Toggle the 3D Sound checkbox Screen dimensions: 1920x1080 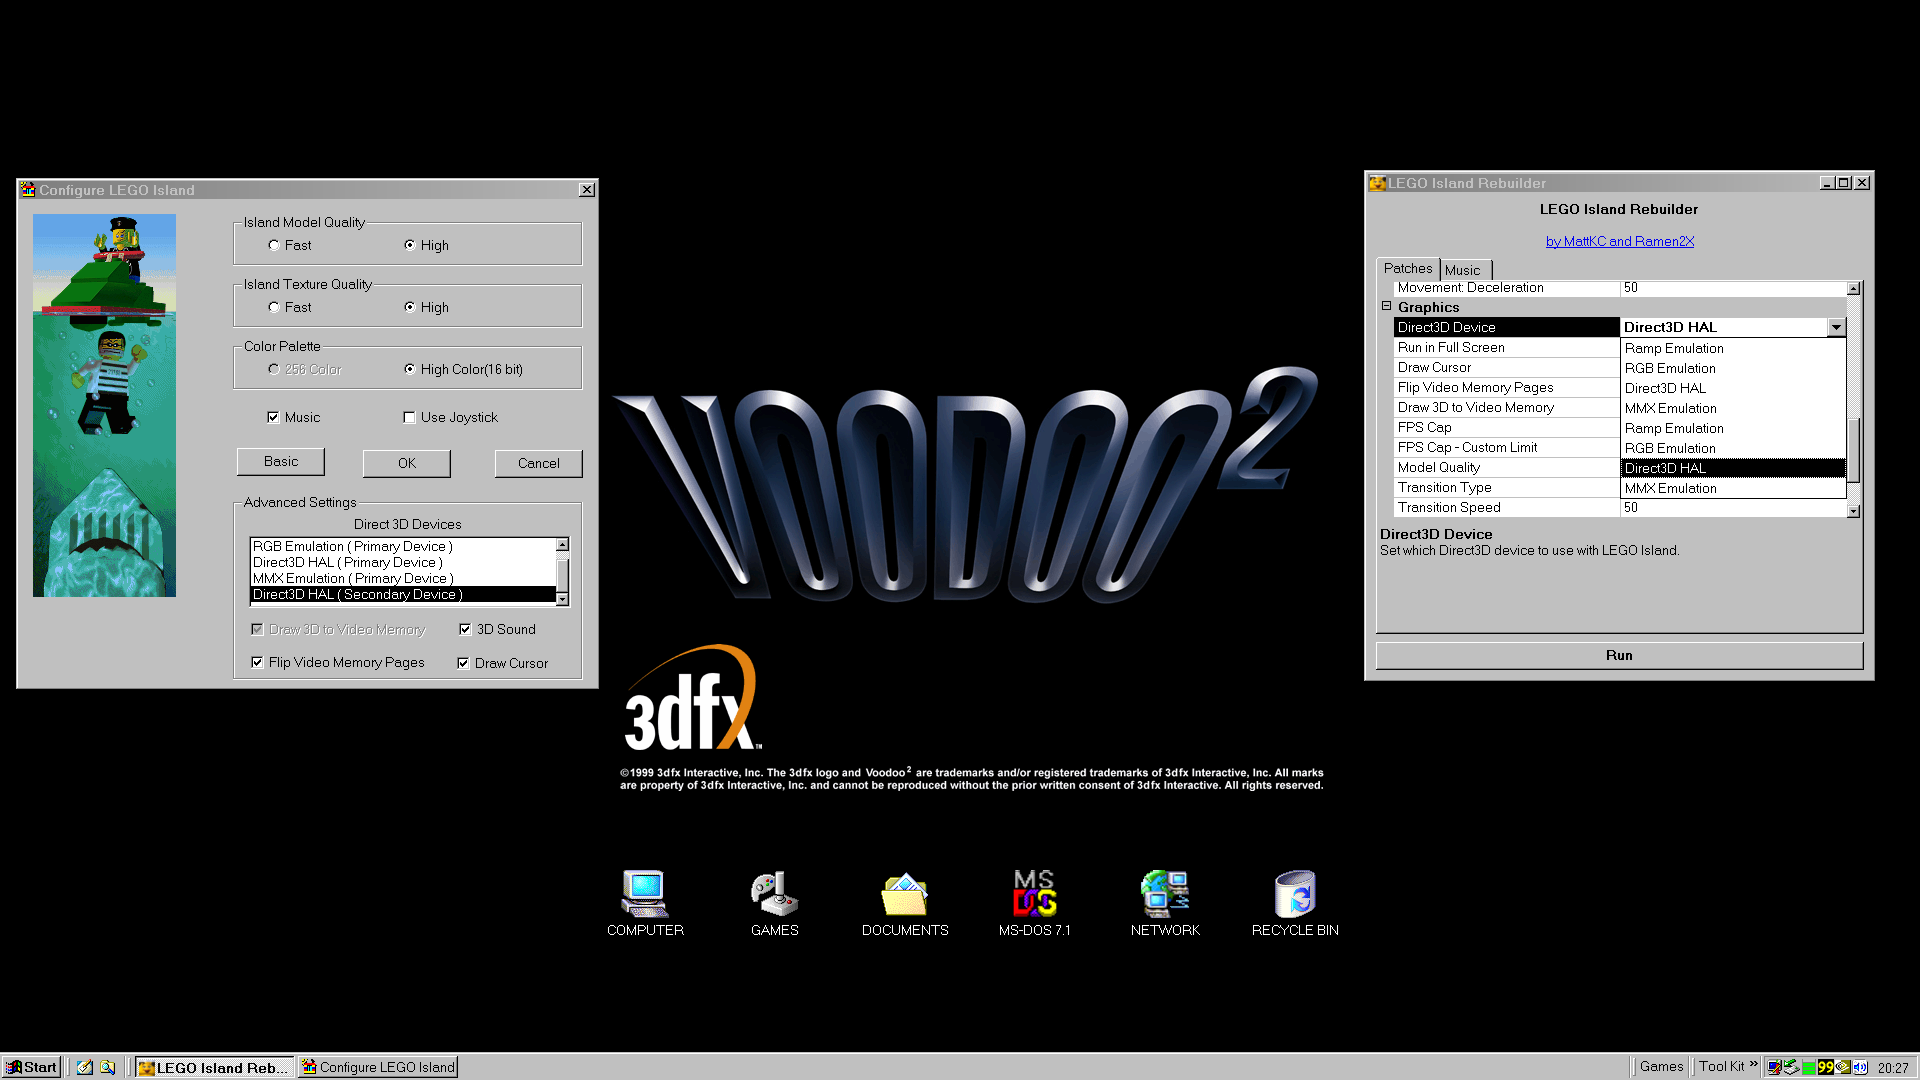497,629
